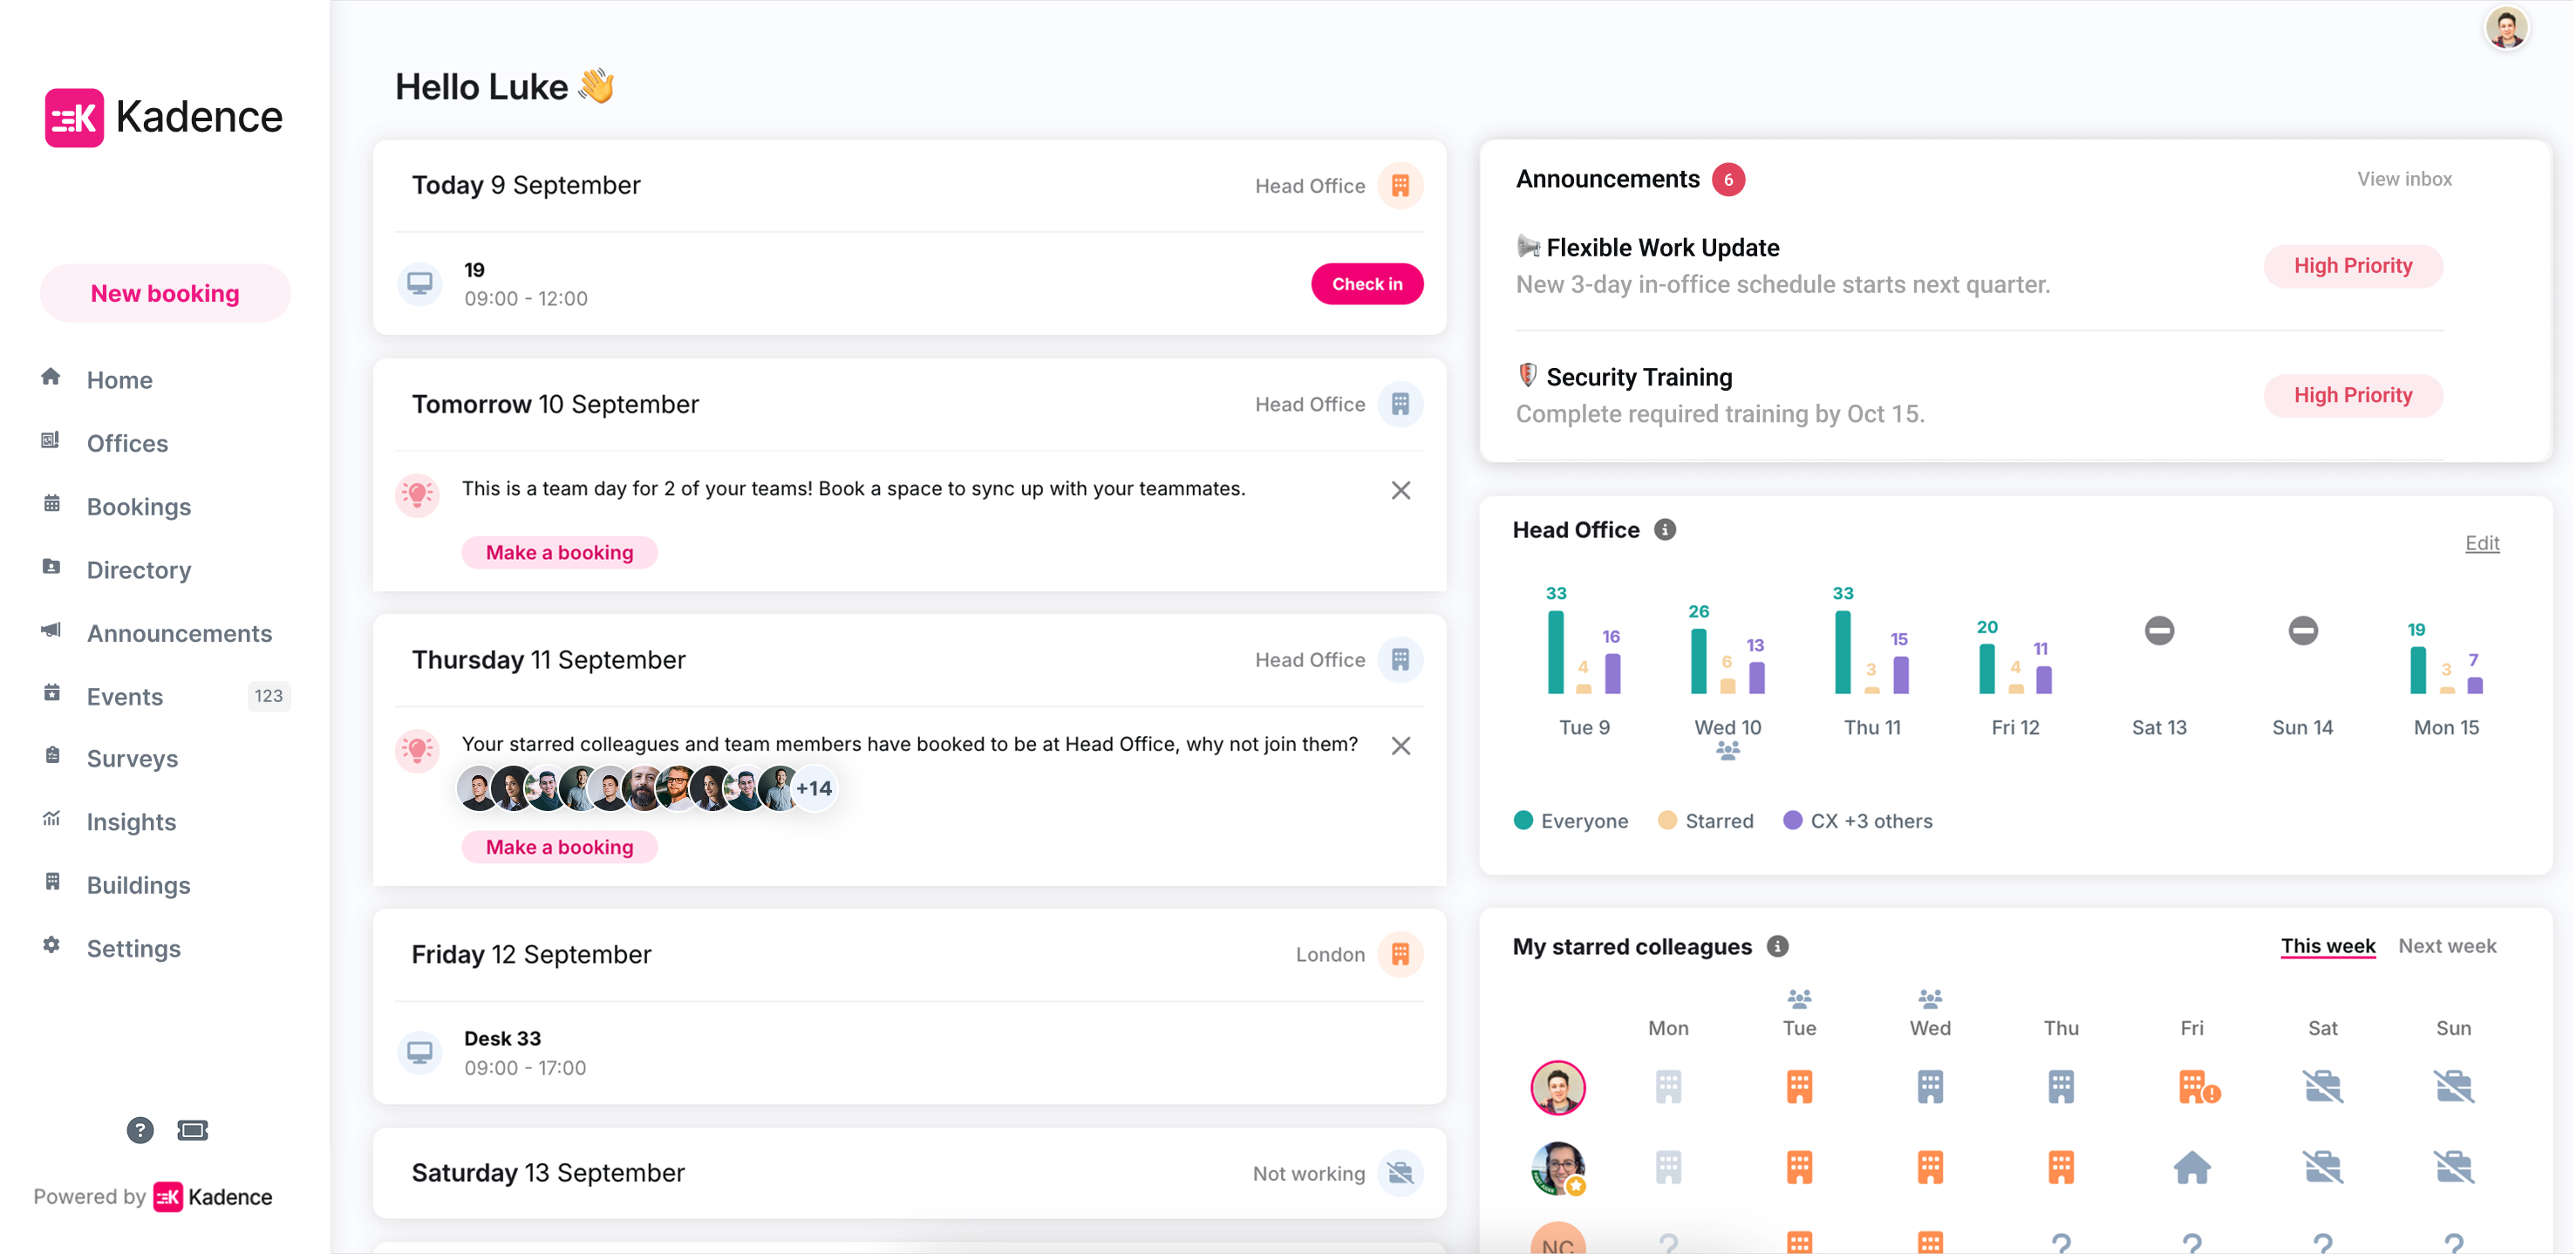Click desk monitor icon for Desk 33
Image resolution: width=2576 pixels, height=1254 pixels.
420,1053
